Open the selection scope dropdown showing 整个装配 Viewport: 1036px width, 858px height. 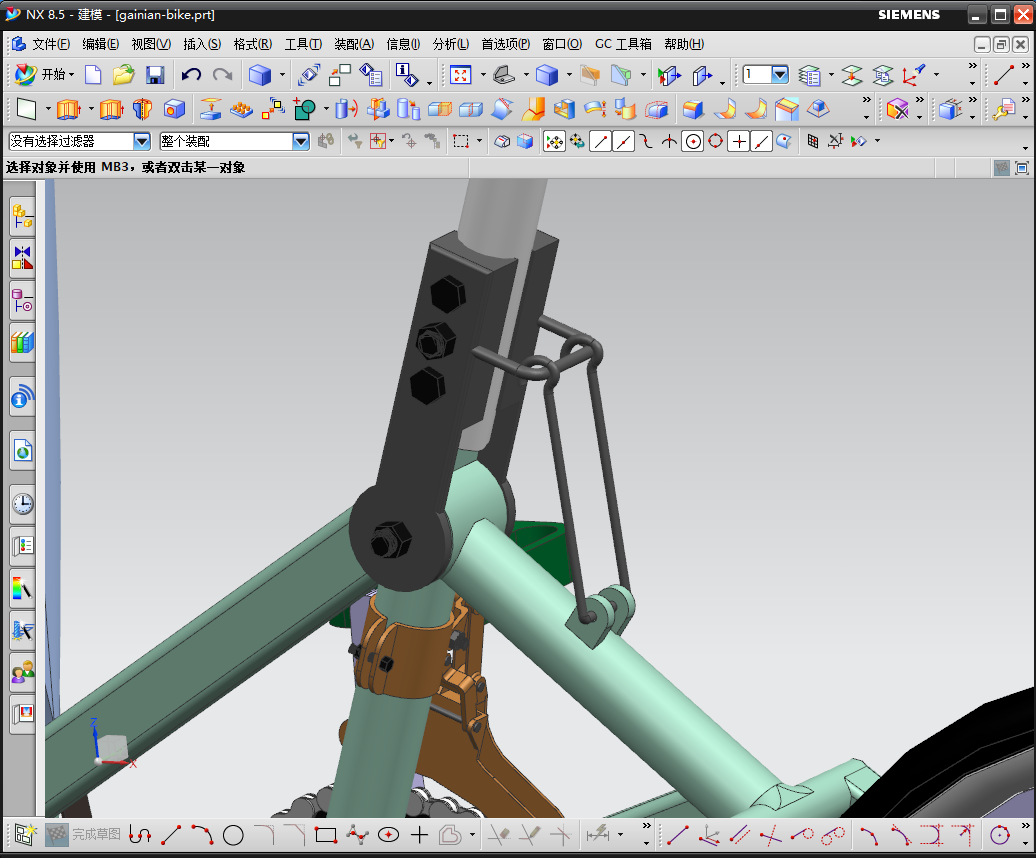[301, 141]
